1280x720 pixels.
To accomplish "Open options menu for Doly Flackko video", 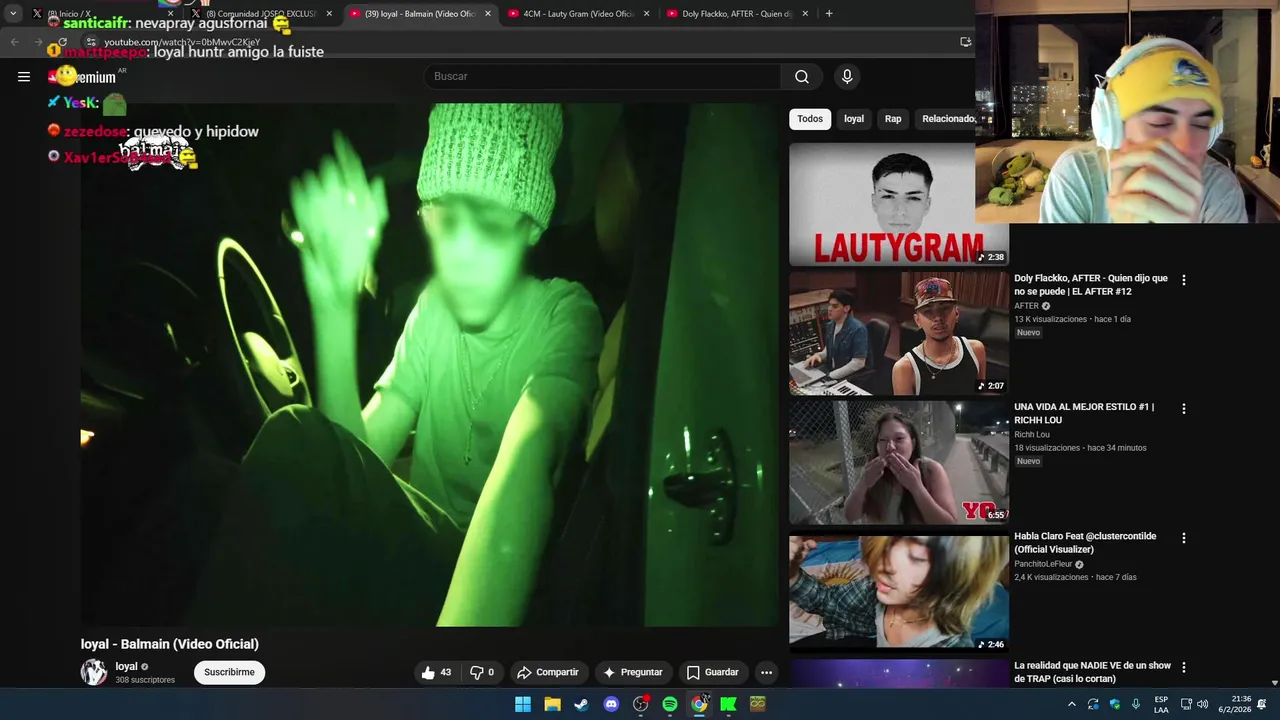I will click(1184, 280).
